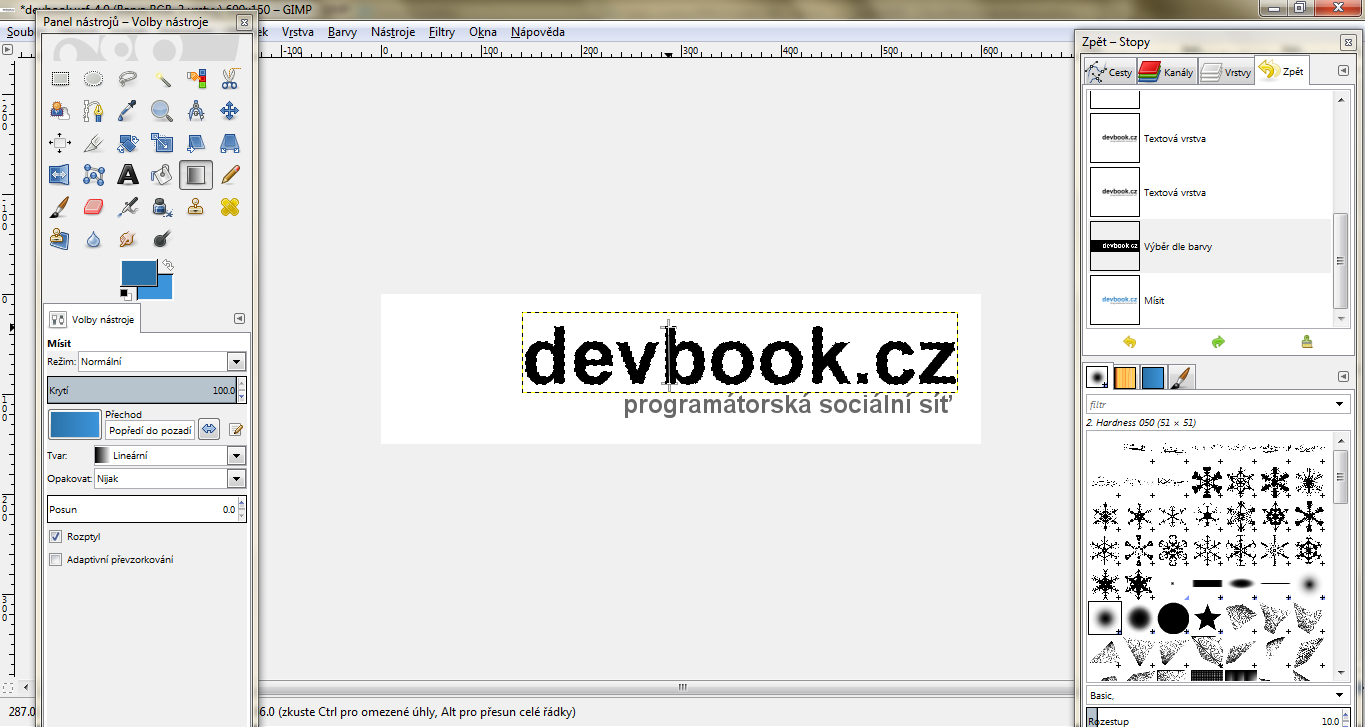Select the Ellipse Select tool
Viewport: 1365px width, 727px height.
tap(94, 78)
